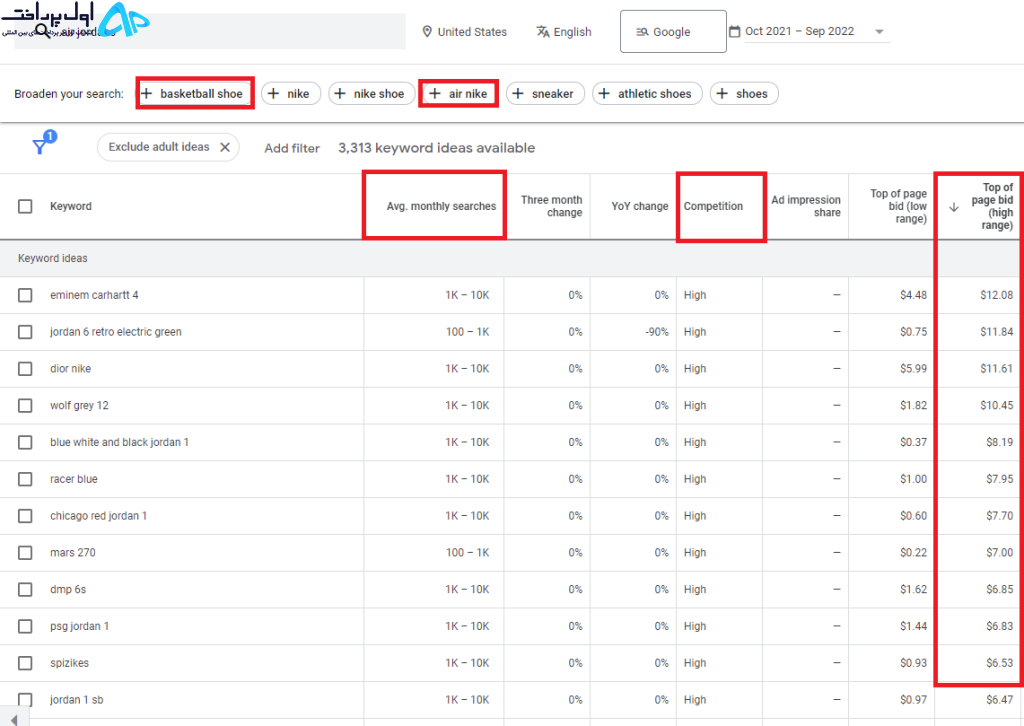Screen dimensions: 1024x726
Task: Open the United States location setting
Action: [465, 31]
